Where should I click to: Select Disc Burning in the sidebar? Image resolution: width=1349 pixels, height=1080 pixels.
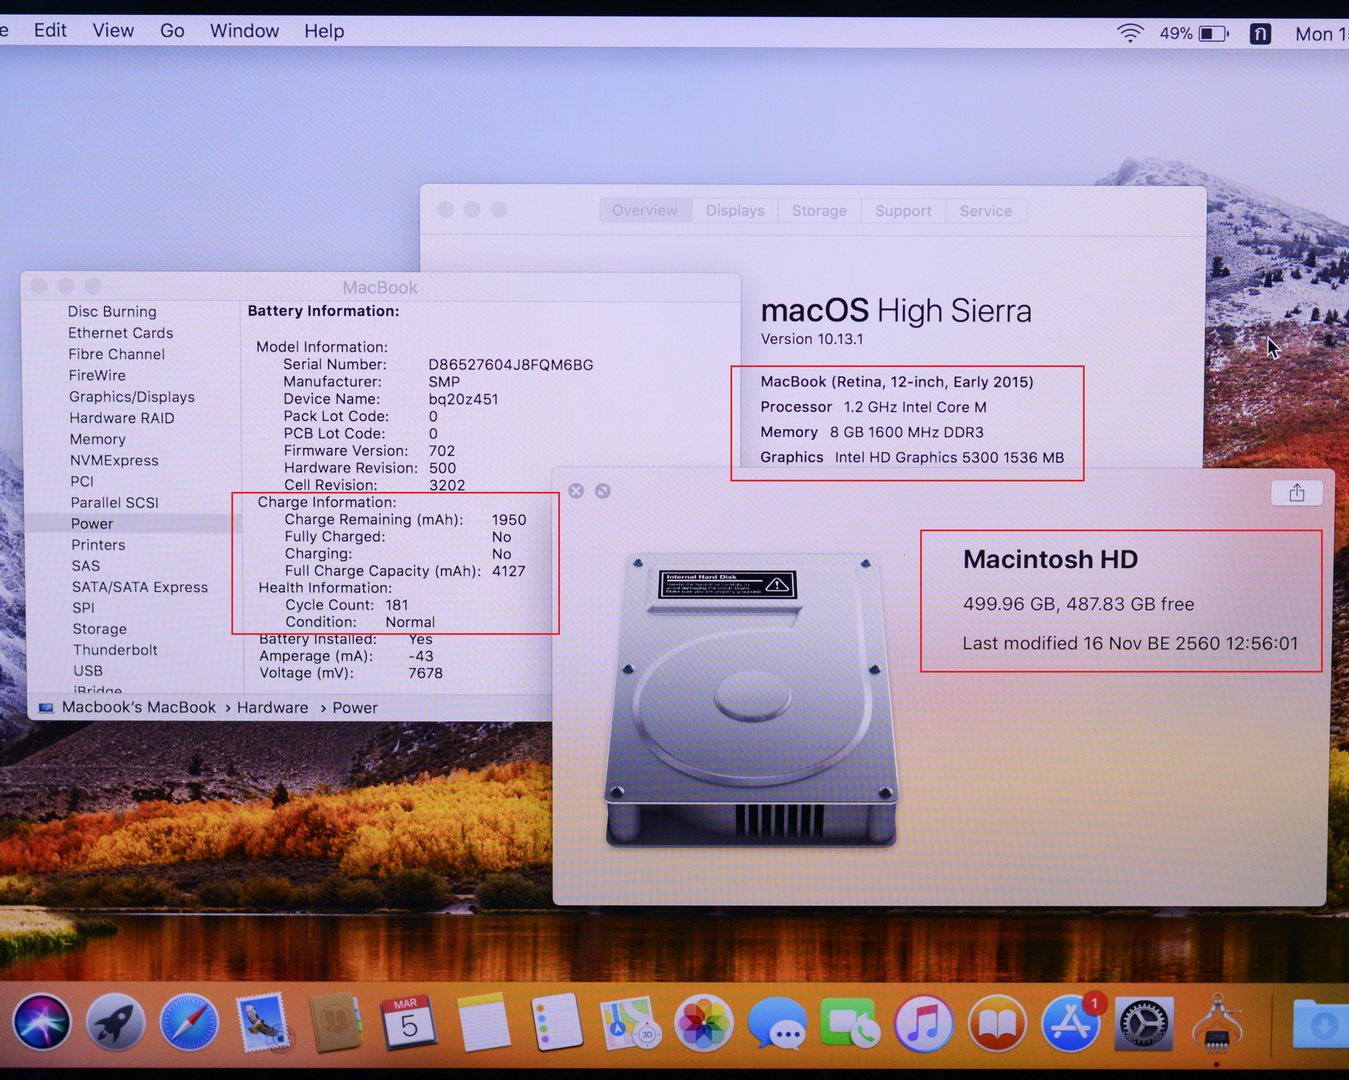[112, 312]
